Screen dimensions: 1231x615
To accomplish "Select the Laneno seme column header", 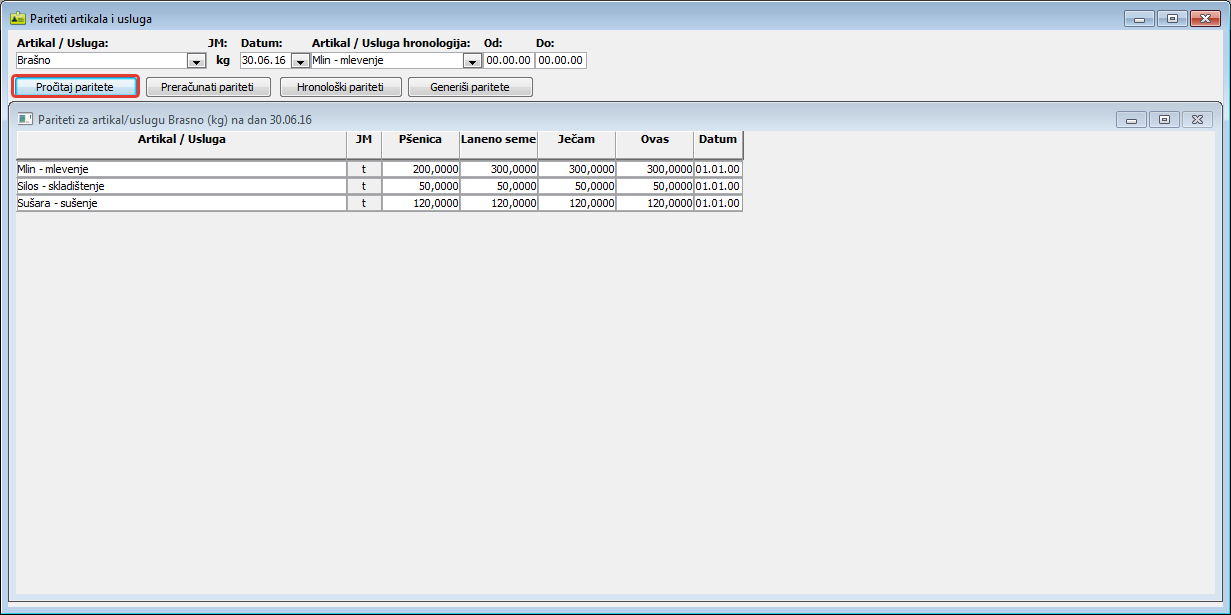I will pyautogui.click(x=498, y=140).
